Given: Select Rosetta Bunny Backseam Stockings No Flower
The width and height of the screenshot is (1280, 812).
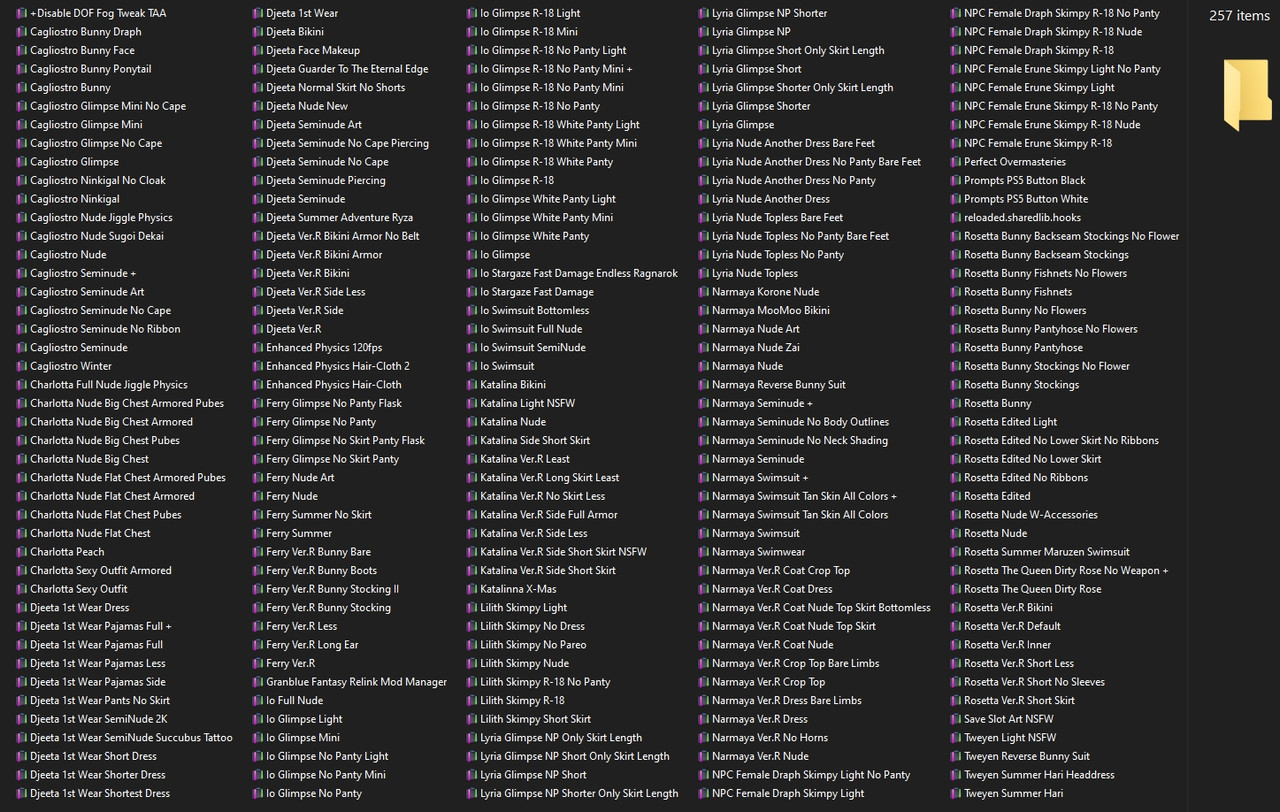Looking at the screenshot, I should [1072, 236].
